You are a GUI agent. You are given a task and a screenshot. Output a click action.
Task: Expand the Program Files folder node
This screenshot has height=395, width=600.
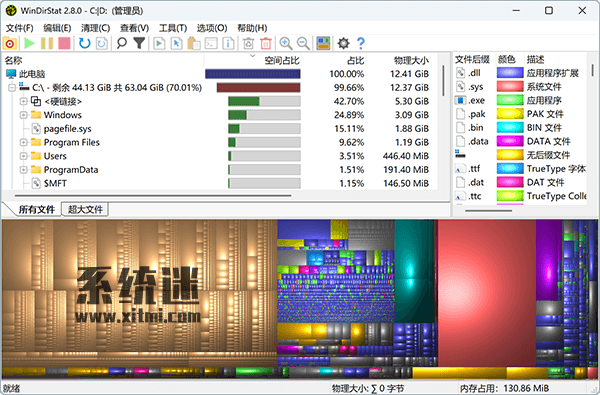(x=23, y=142)
